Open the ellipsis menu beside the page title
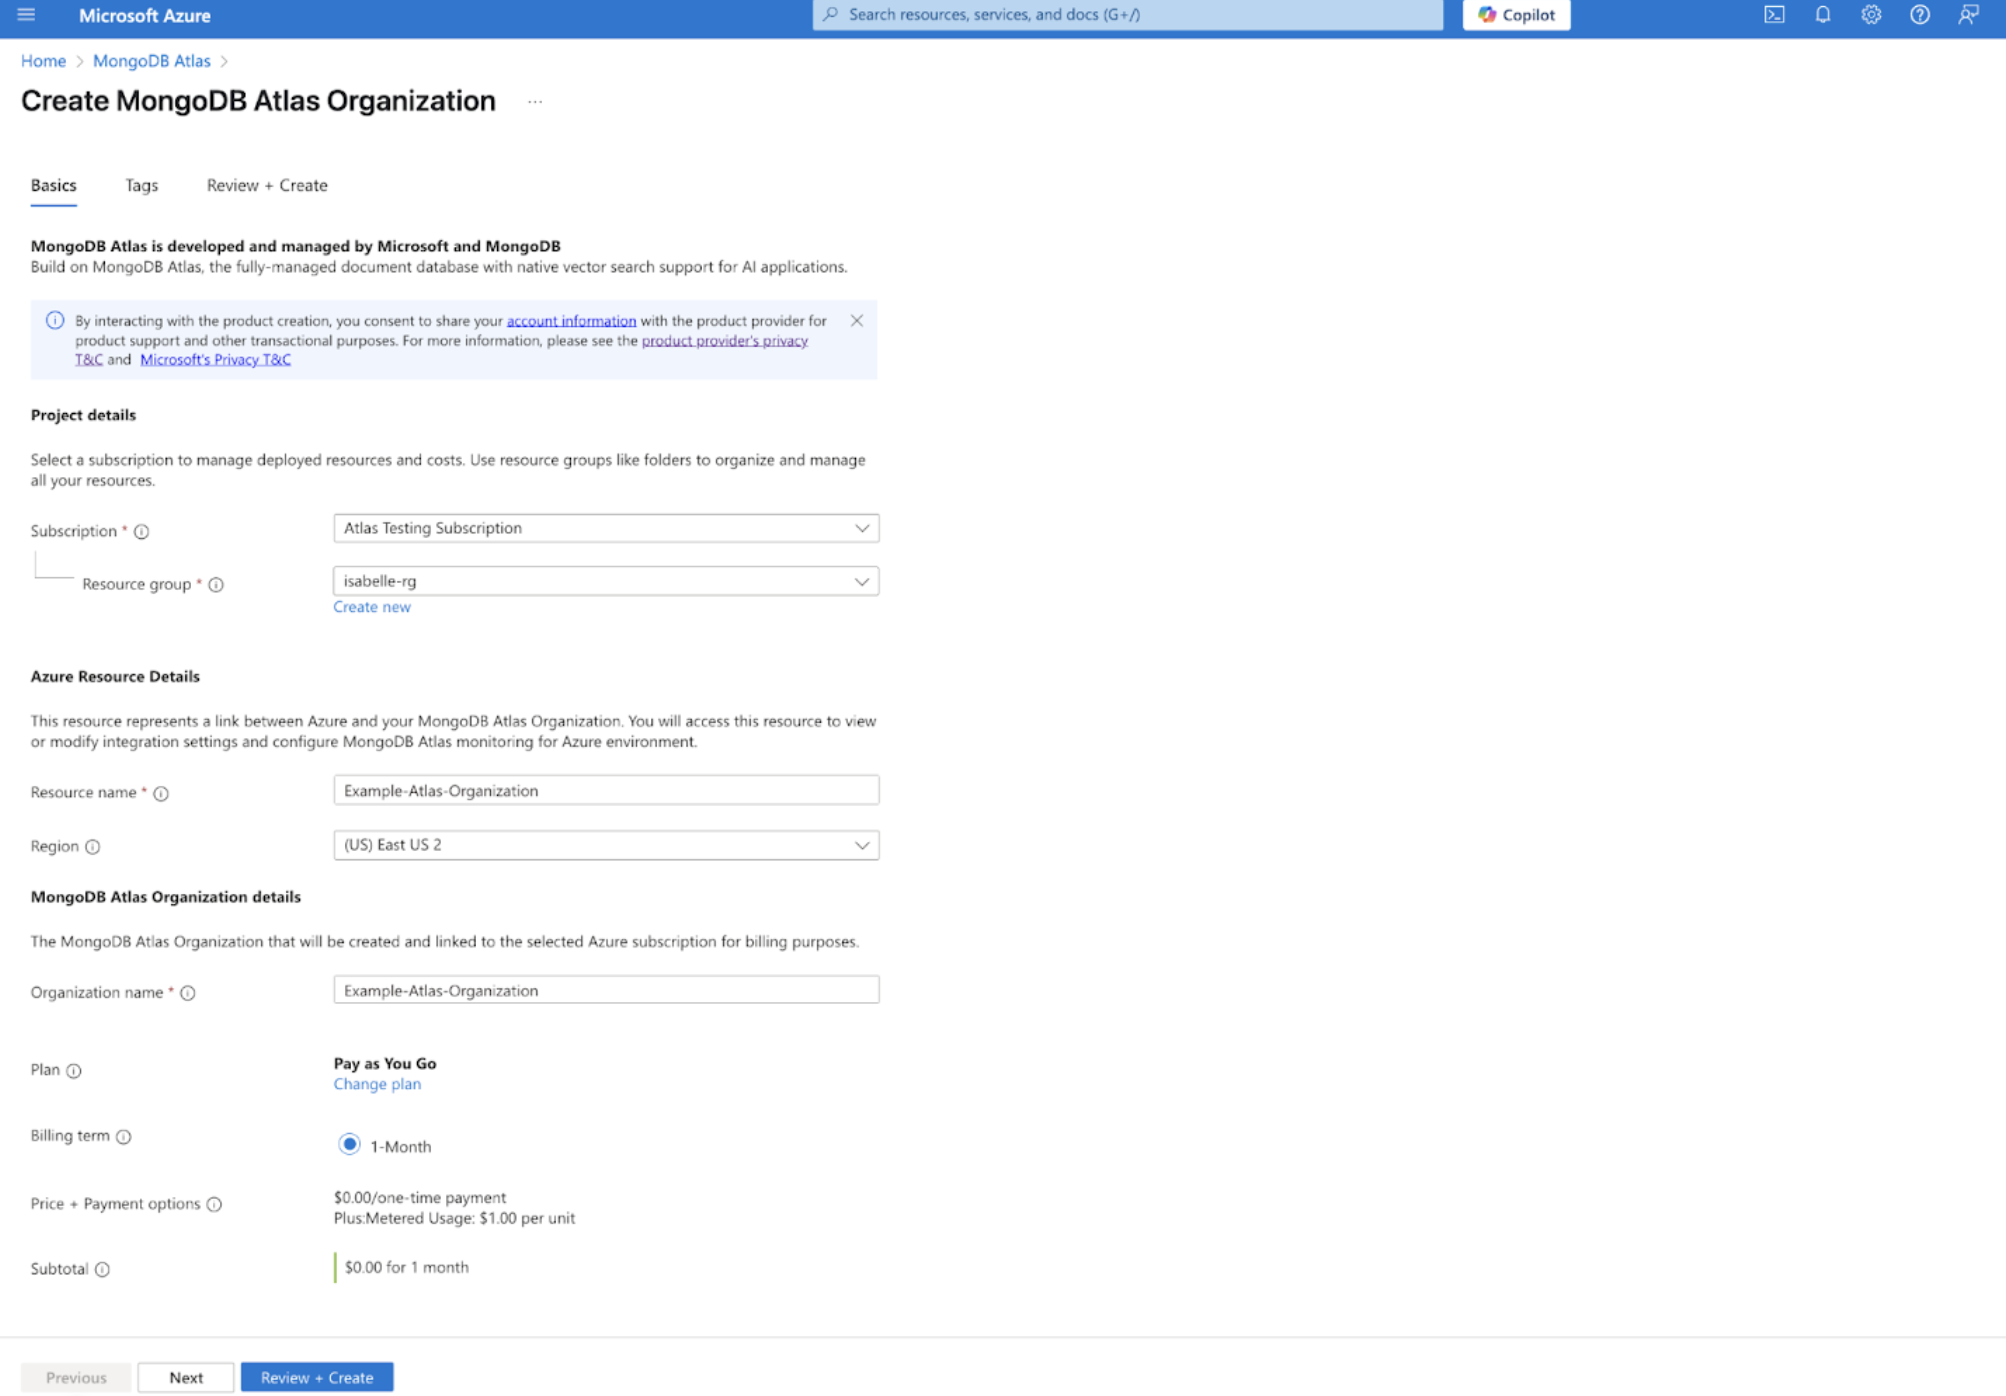The image size is (2006, 1396). [536, 101]
